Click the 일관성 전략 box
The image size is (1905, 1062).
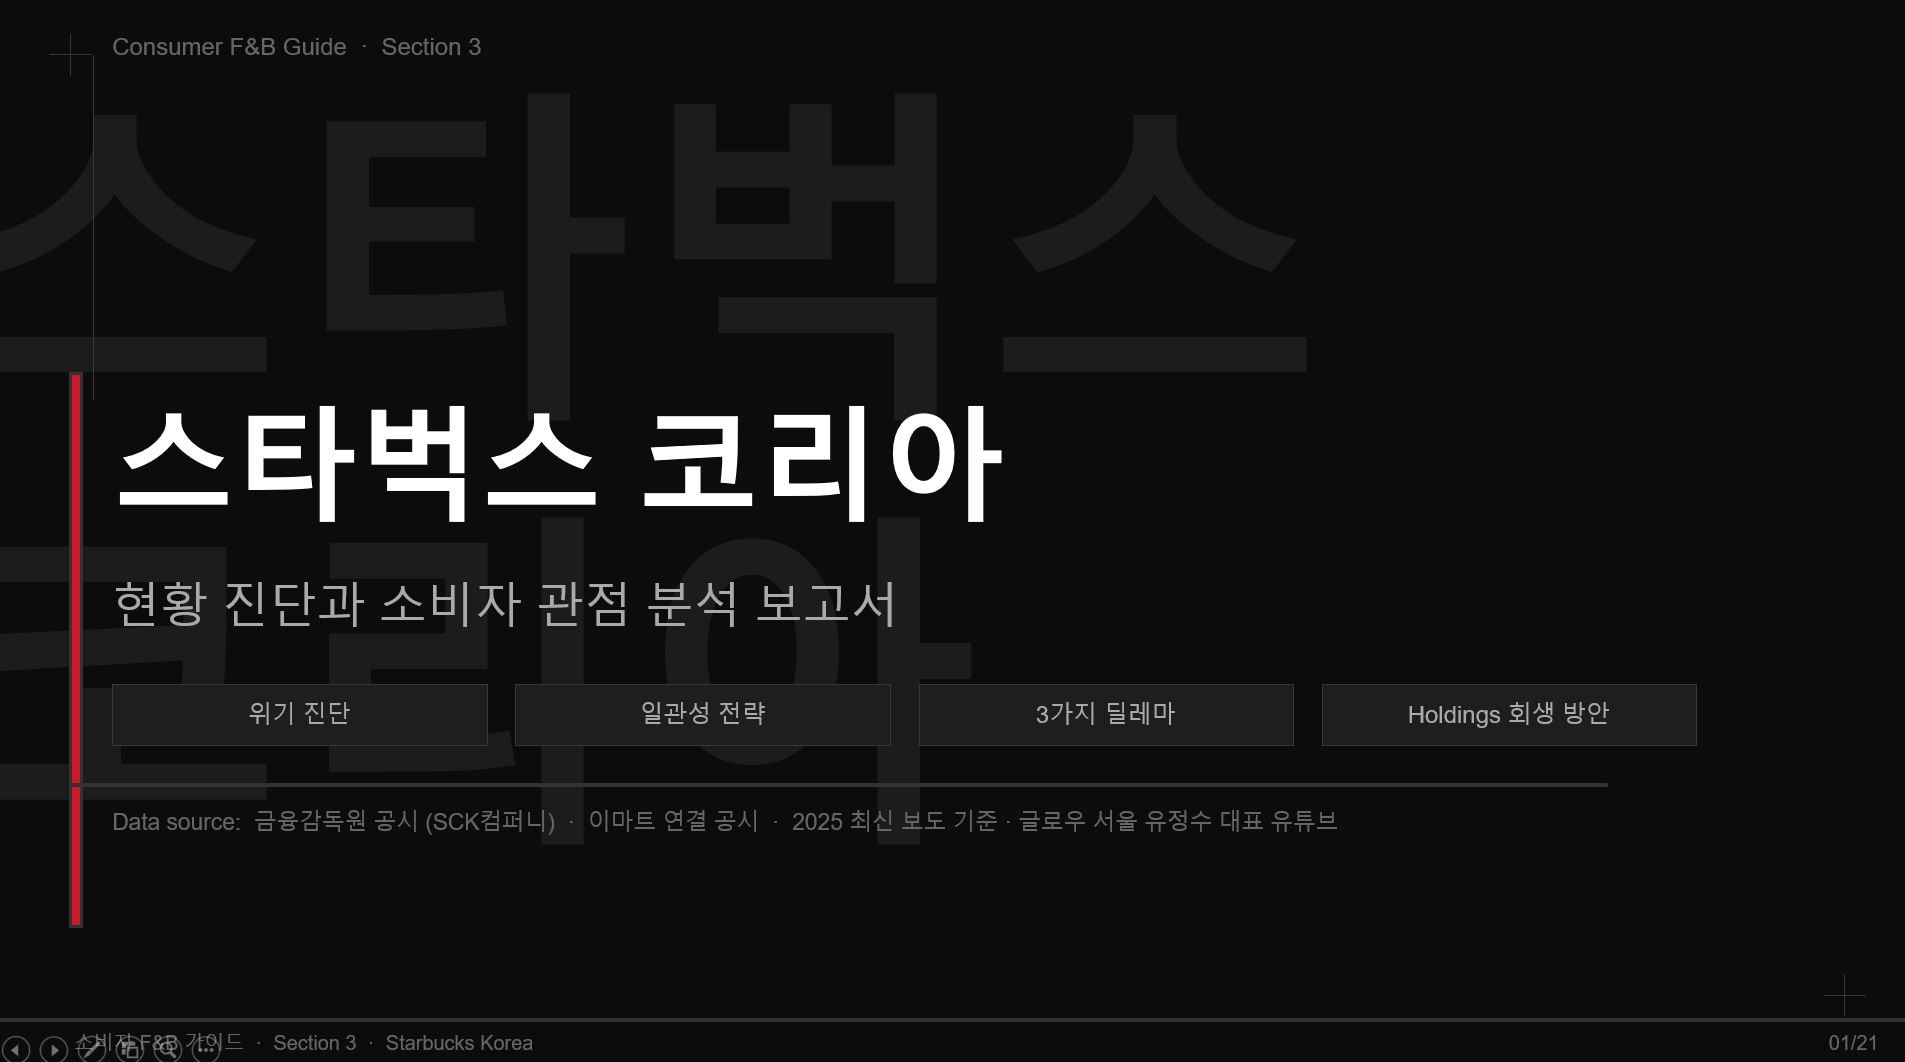pos(703,714)
